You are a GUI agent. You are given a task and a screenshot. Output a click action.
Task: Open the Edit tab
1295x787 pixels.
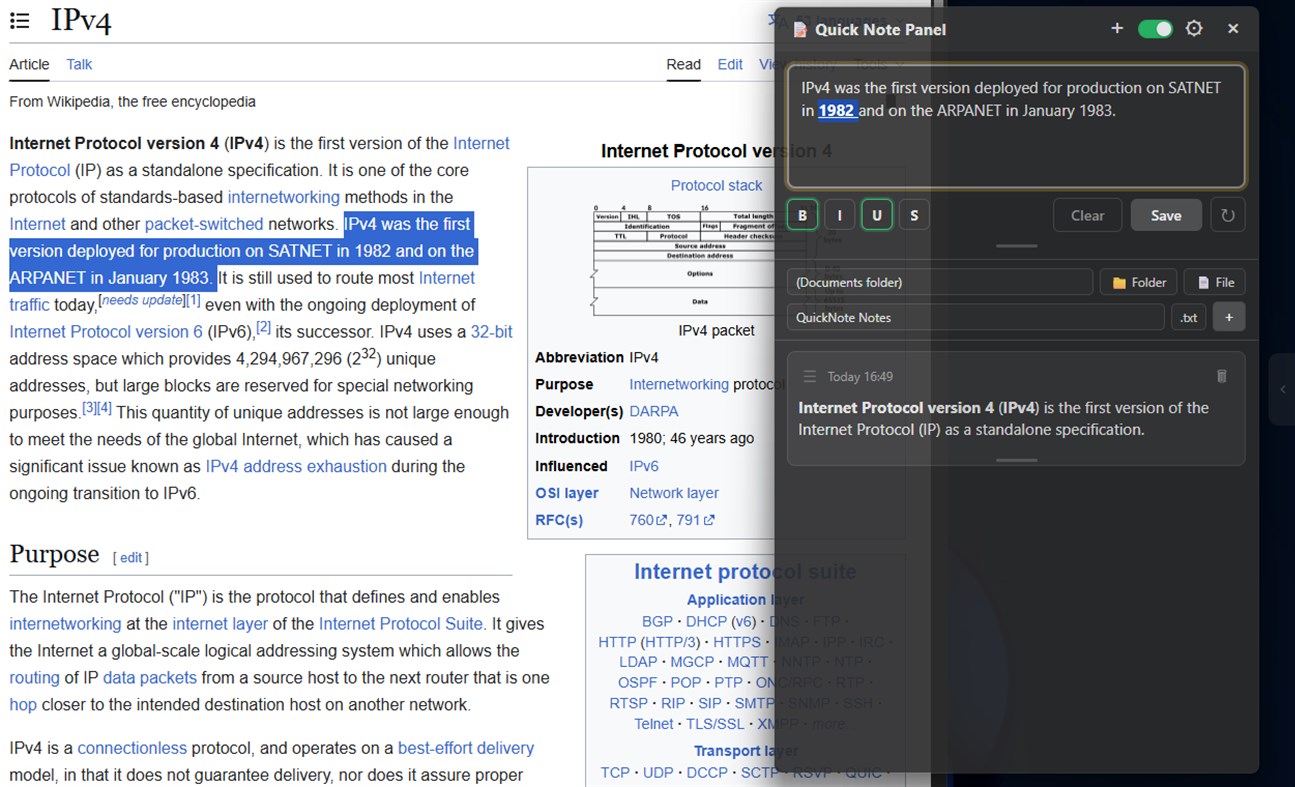(x=730, y=64)
